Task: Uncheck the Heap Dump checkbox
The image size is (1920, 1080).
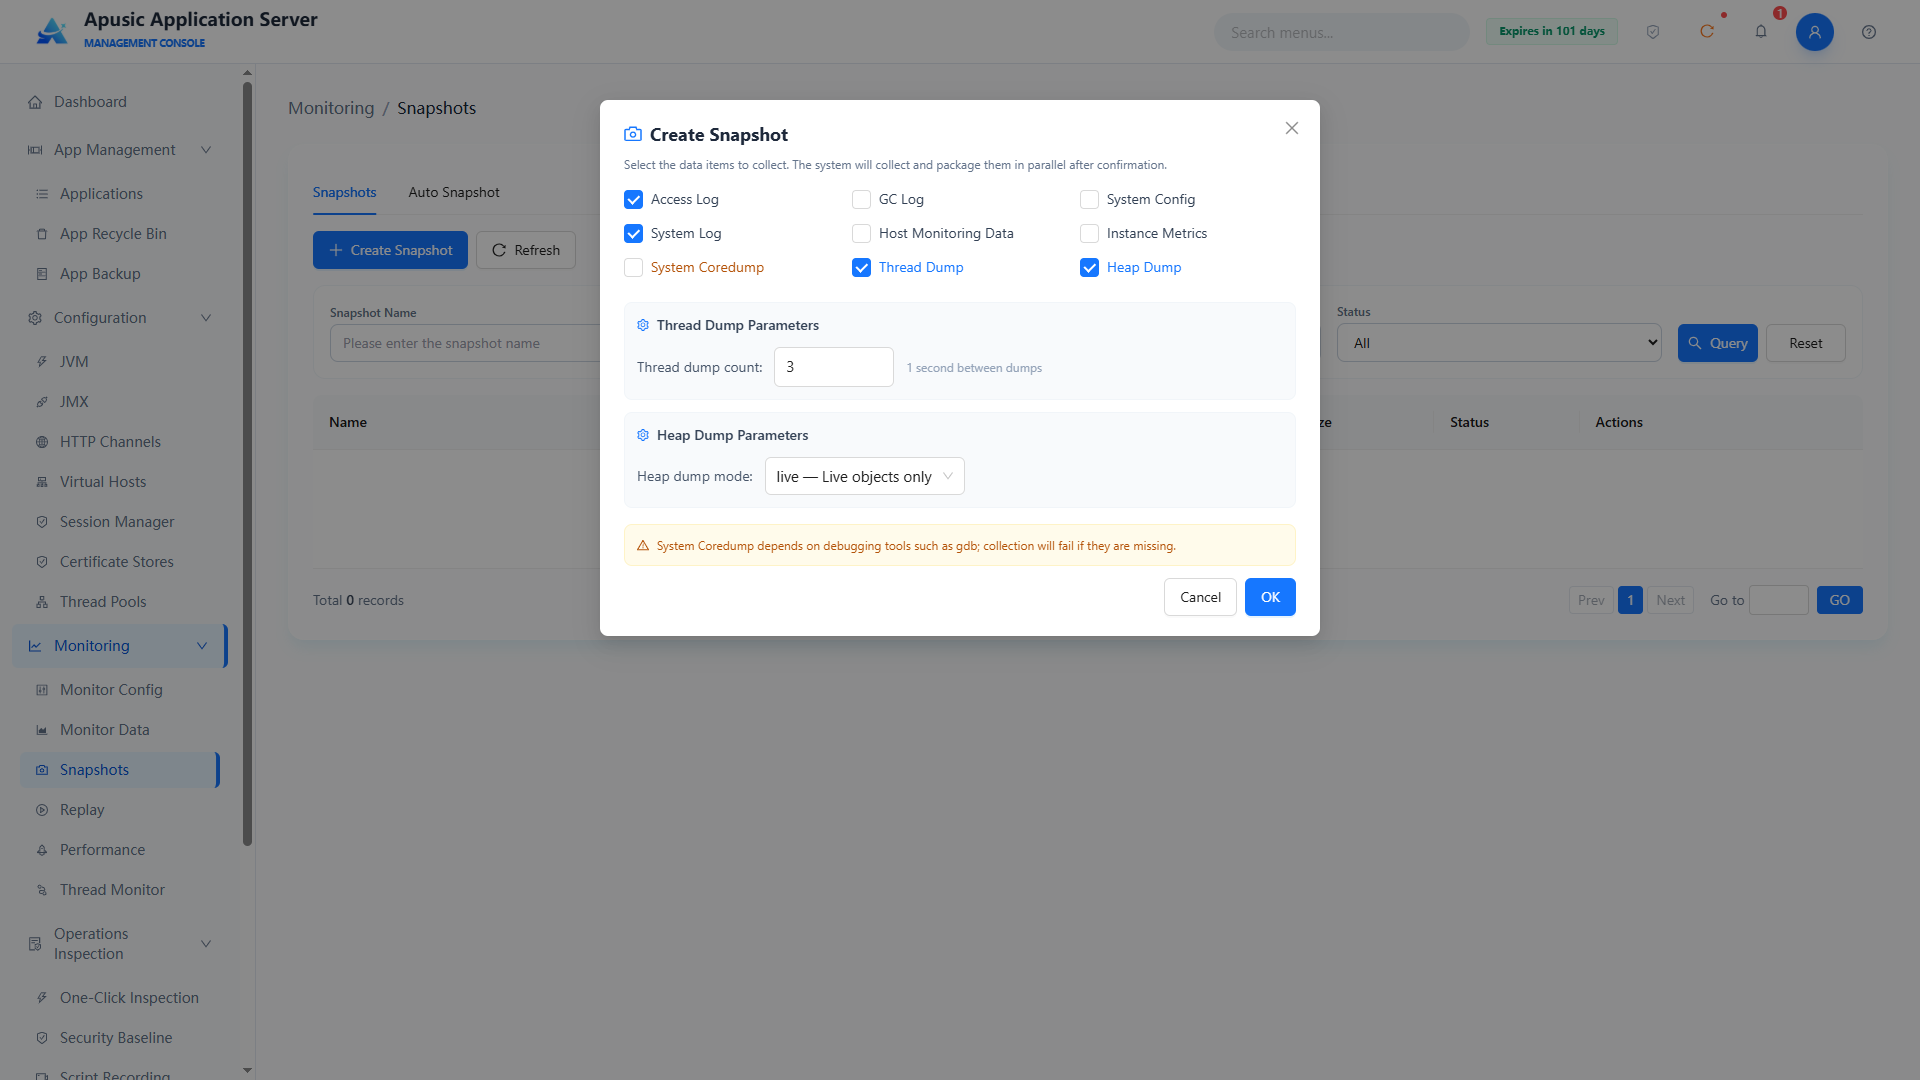Action: [1089, 268]
